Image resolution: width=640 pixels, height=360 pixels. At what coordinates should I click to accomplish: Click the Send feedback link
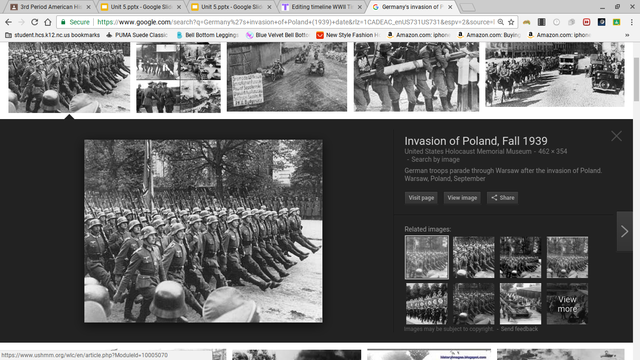point(519,329)
